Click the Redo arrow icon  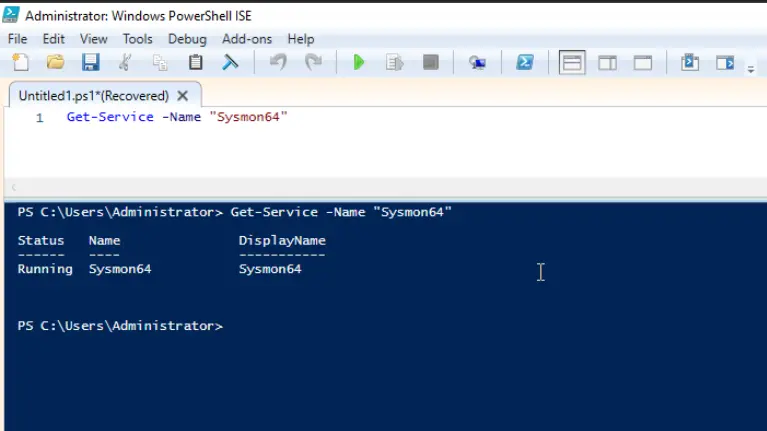click(313, 63)
